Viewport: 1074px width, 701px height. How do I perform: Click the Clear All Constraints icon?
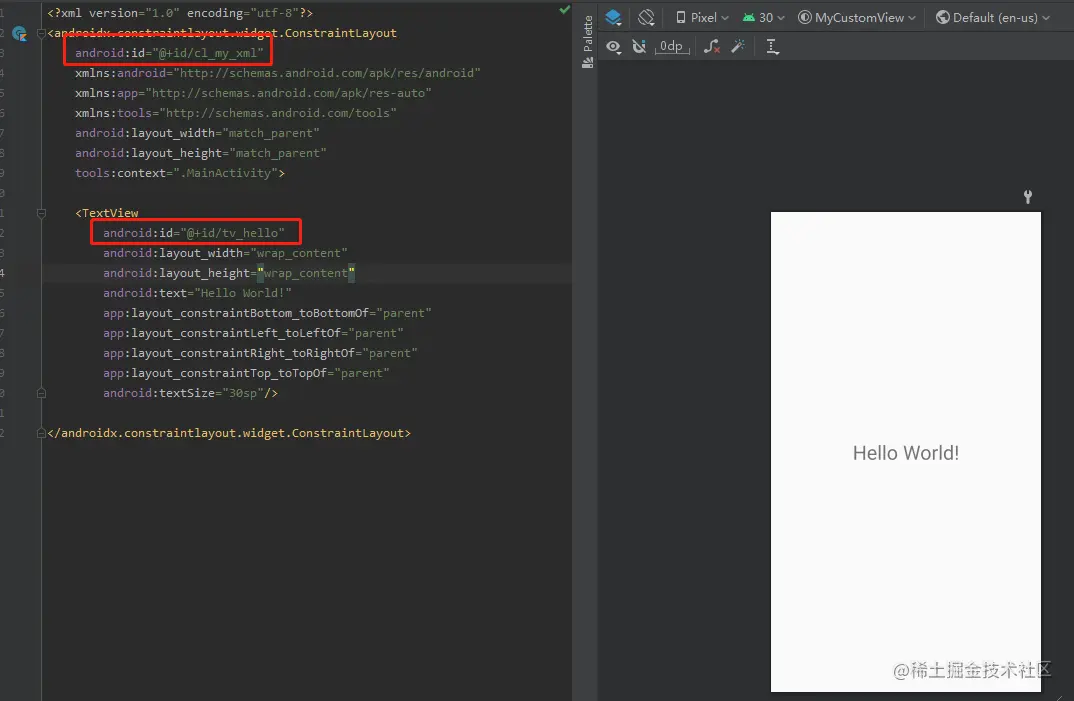712,47
